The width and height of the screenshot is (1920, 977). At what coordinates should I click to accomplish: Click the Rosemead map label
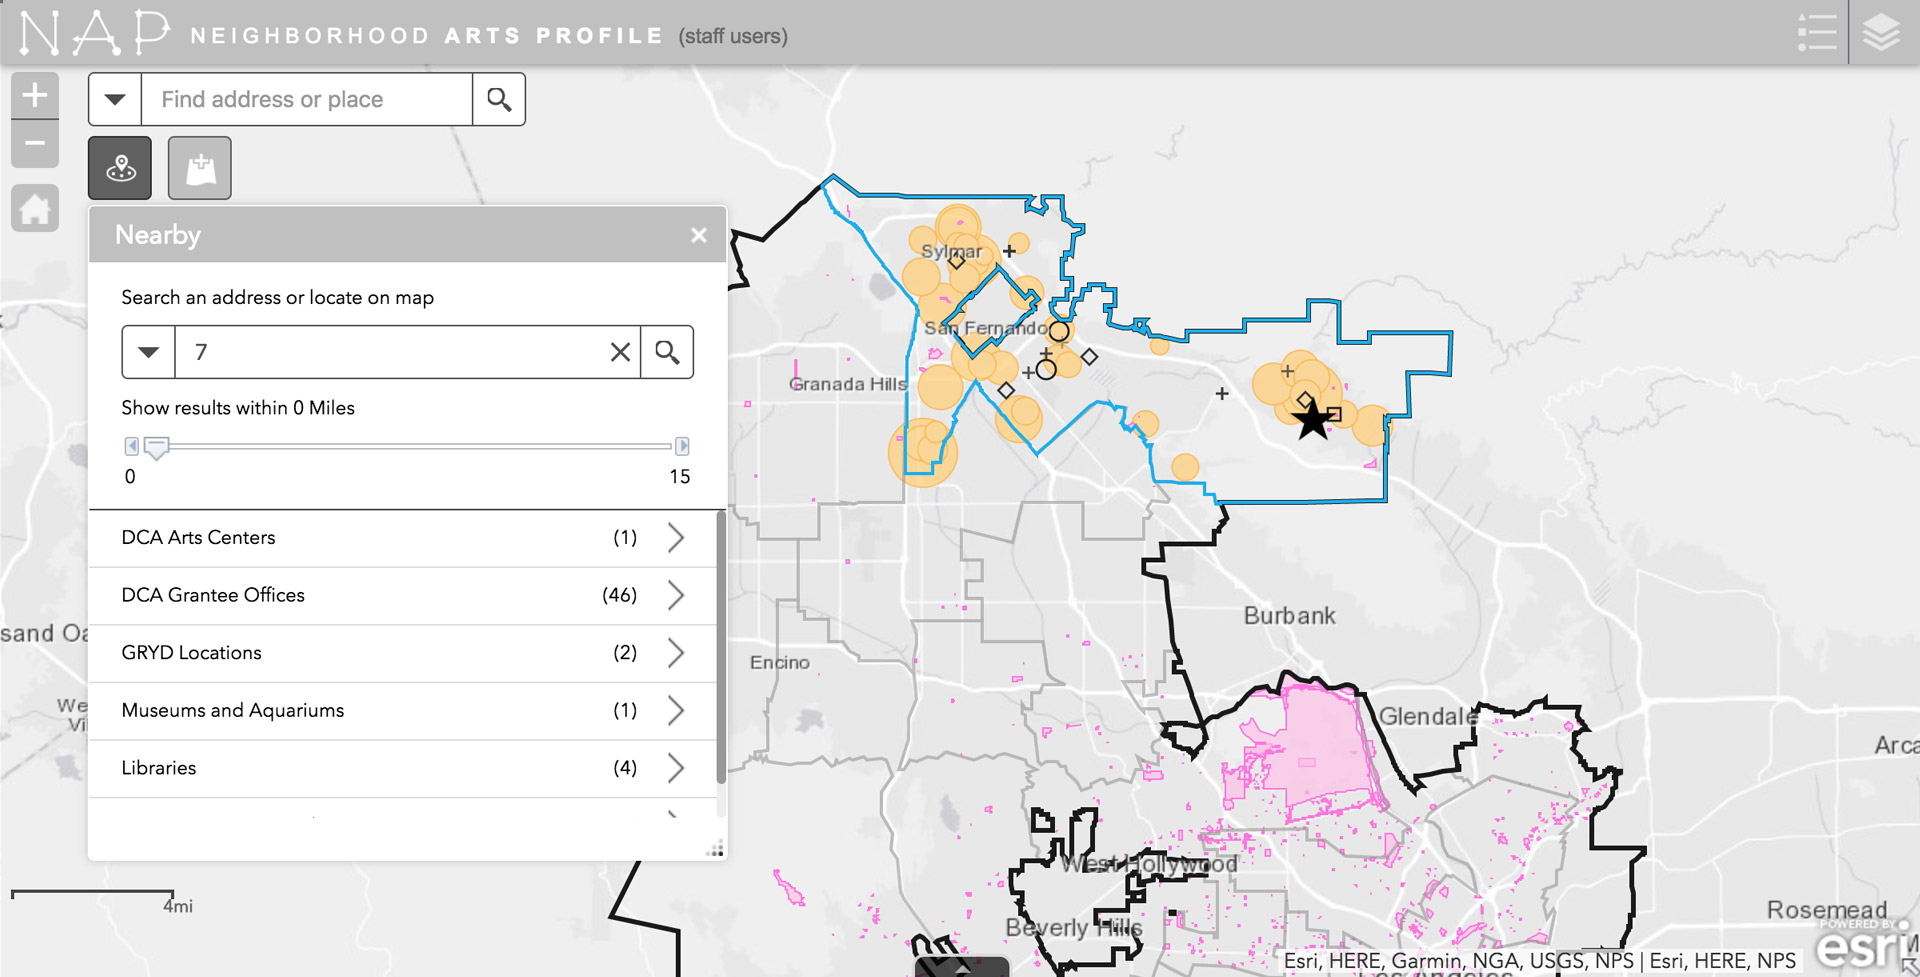(x=1827, y=910)
